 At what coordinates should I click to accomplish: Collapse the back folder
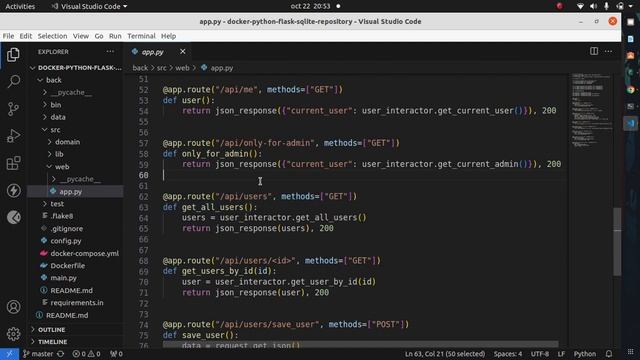point(76,80)
